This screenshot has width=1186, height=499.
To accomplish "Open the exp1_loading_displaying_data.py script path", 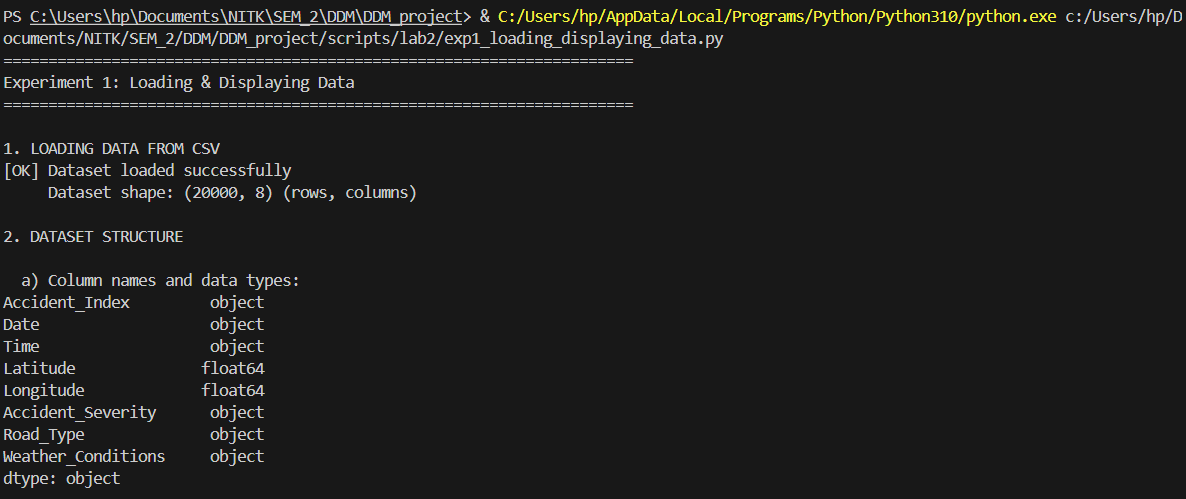I will coord(400,39).
